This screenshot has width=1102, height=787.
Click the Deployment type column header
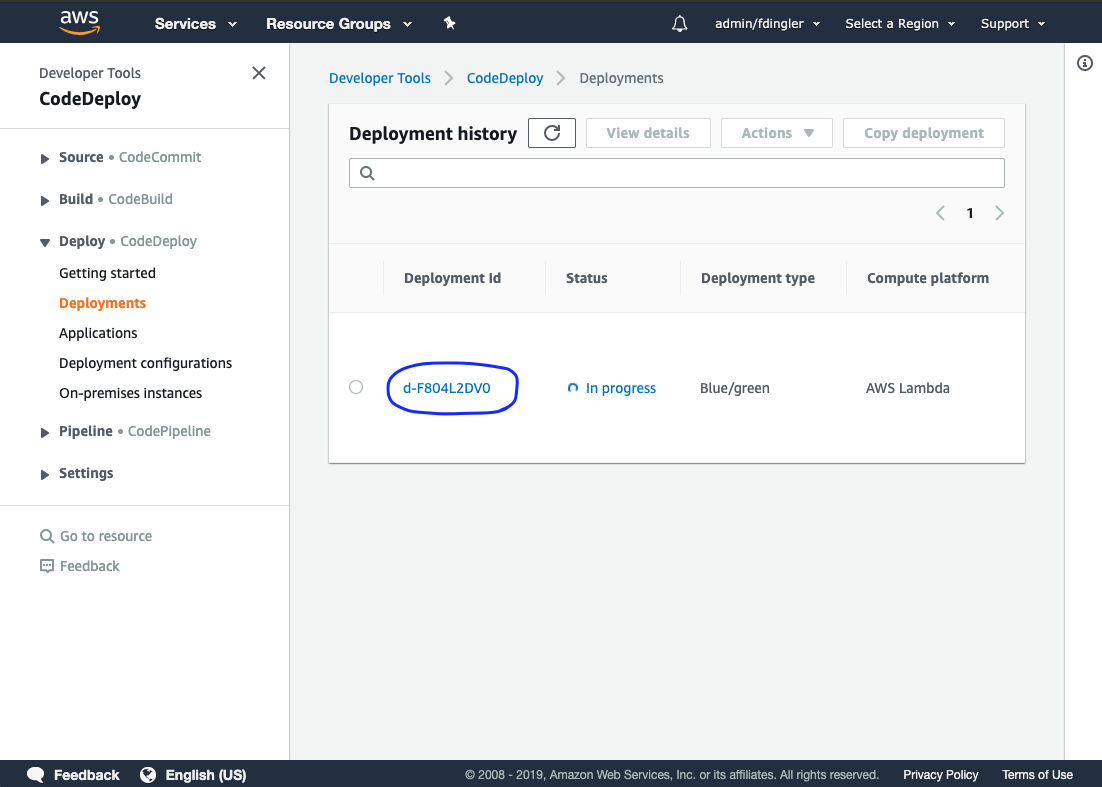(758, 278)
